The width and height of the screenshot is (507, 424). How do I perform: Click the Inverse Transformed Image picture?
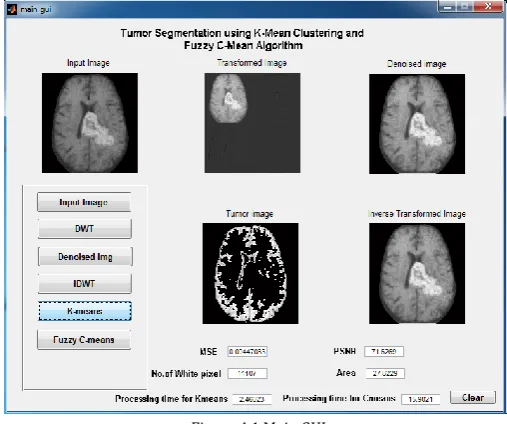click(417, 273)
